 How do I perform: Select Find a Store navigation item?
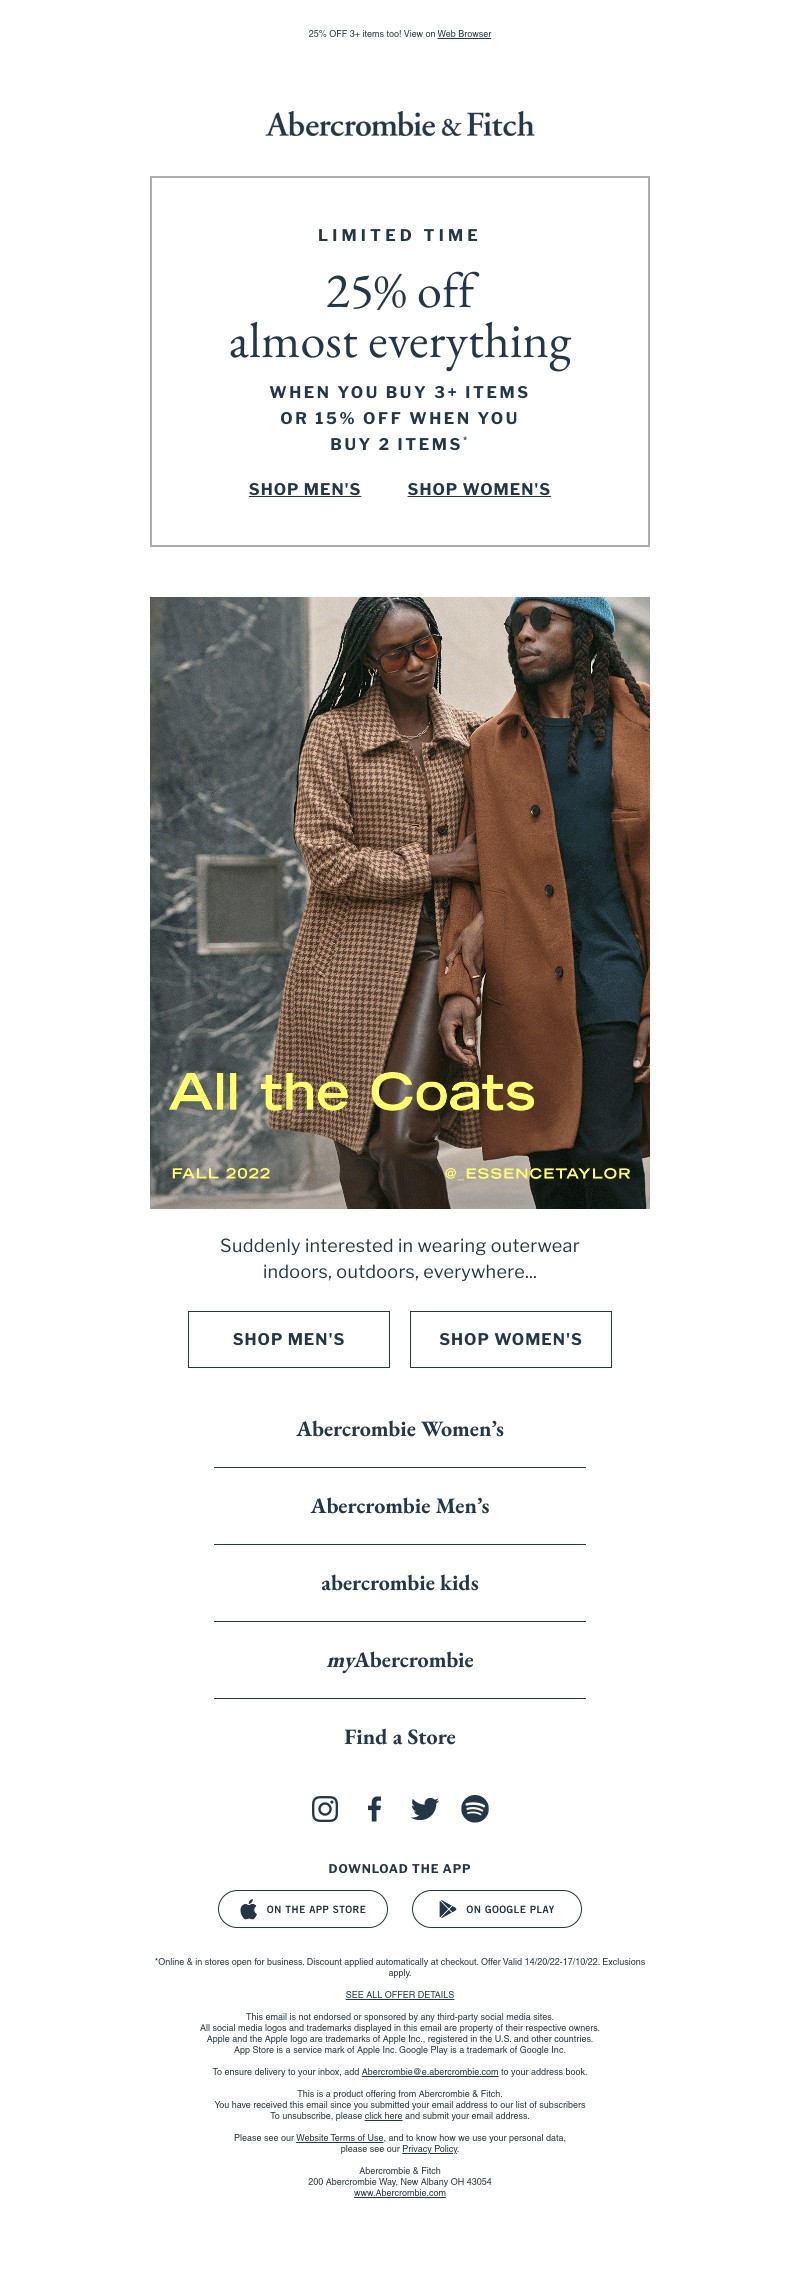point(400,1737)
